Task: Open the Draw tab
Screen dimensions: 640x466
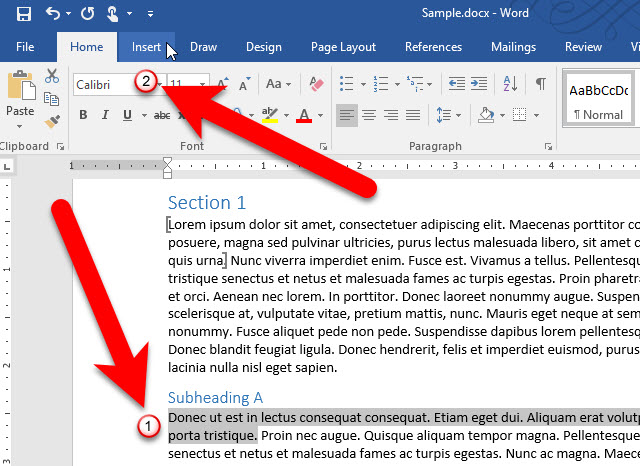Action: (x=203, y=47)
